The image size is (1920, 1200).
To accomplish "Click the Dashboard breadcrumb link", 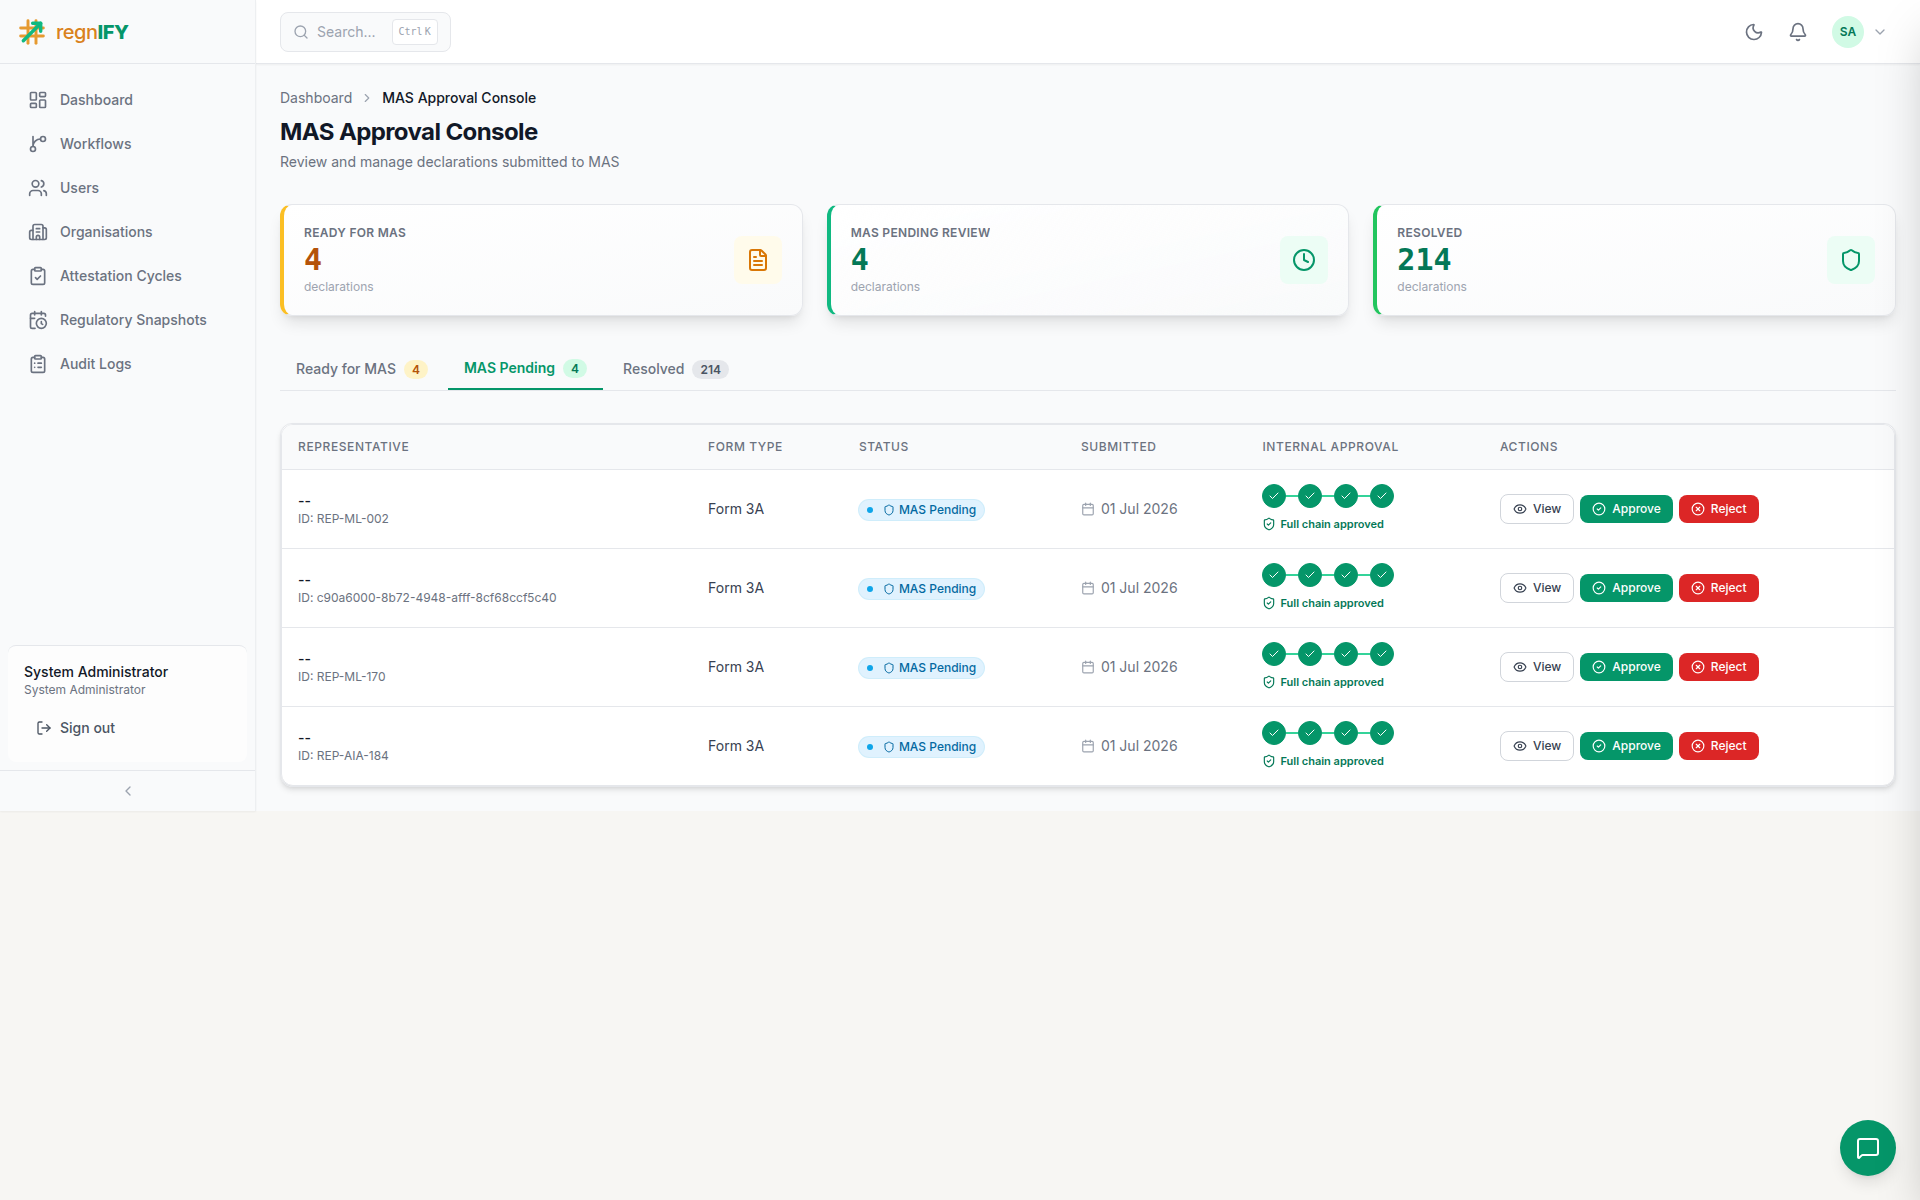I will (316, 98).
